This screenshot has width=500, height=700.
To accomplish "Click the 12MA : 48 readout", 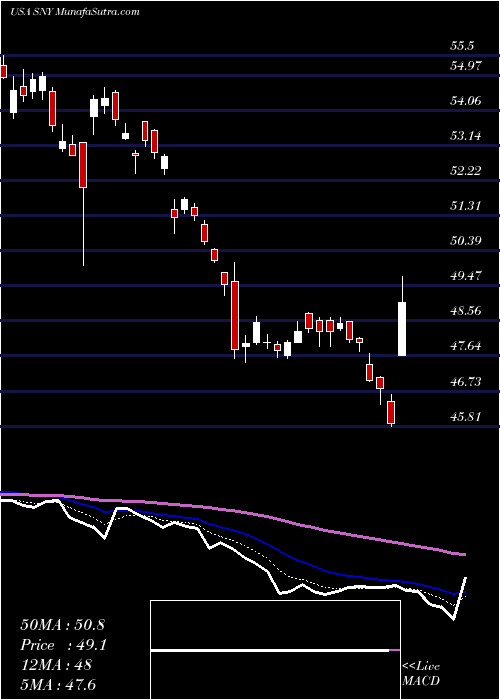I will point(56,664).
